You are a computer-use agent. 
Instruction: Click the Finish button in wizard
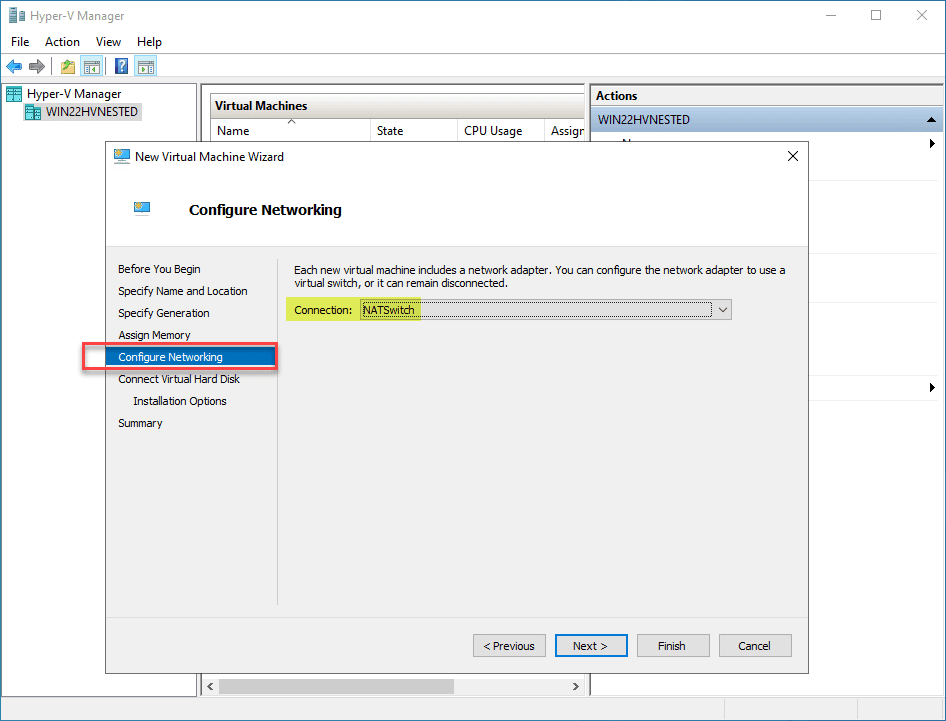coord(673,646)
